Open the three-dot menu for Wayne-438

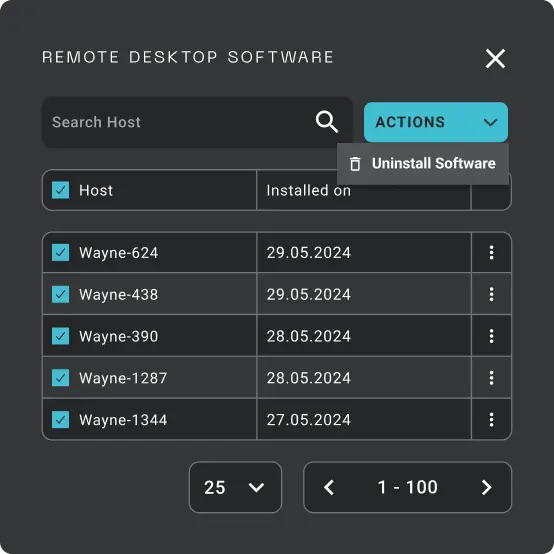tap(491, 294)
